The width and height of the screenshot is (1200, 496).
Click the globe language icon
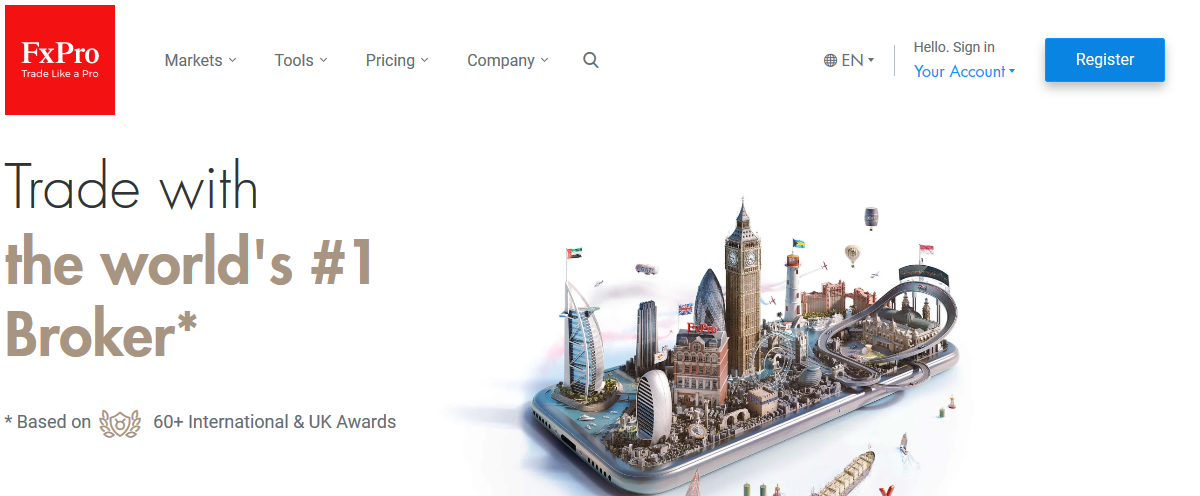830,60
